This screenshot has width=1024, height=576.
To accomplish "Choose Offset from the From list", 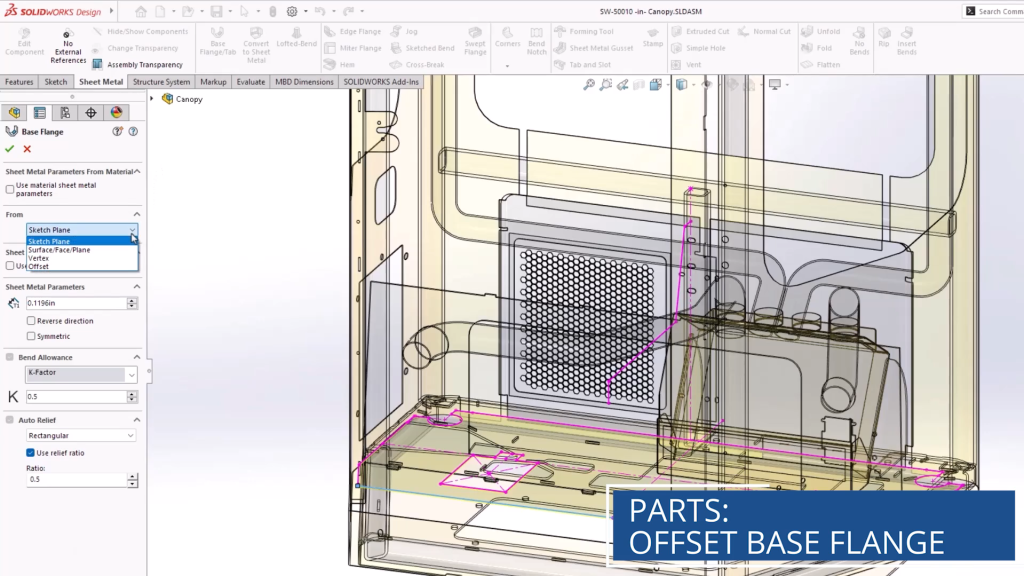I will click(x=82, y=266).
